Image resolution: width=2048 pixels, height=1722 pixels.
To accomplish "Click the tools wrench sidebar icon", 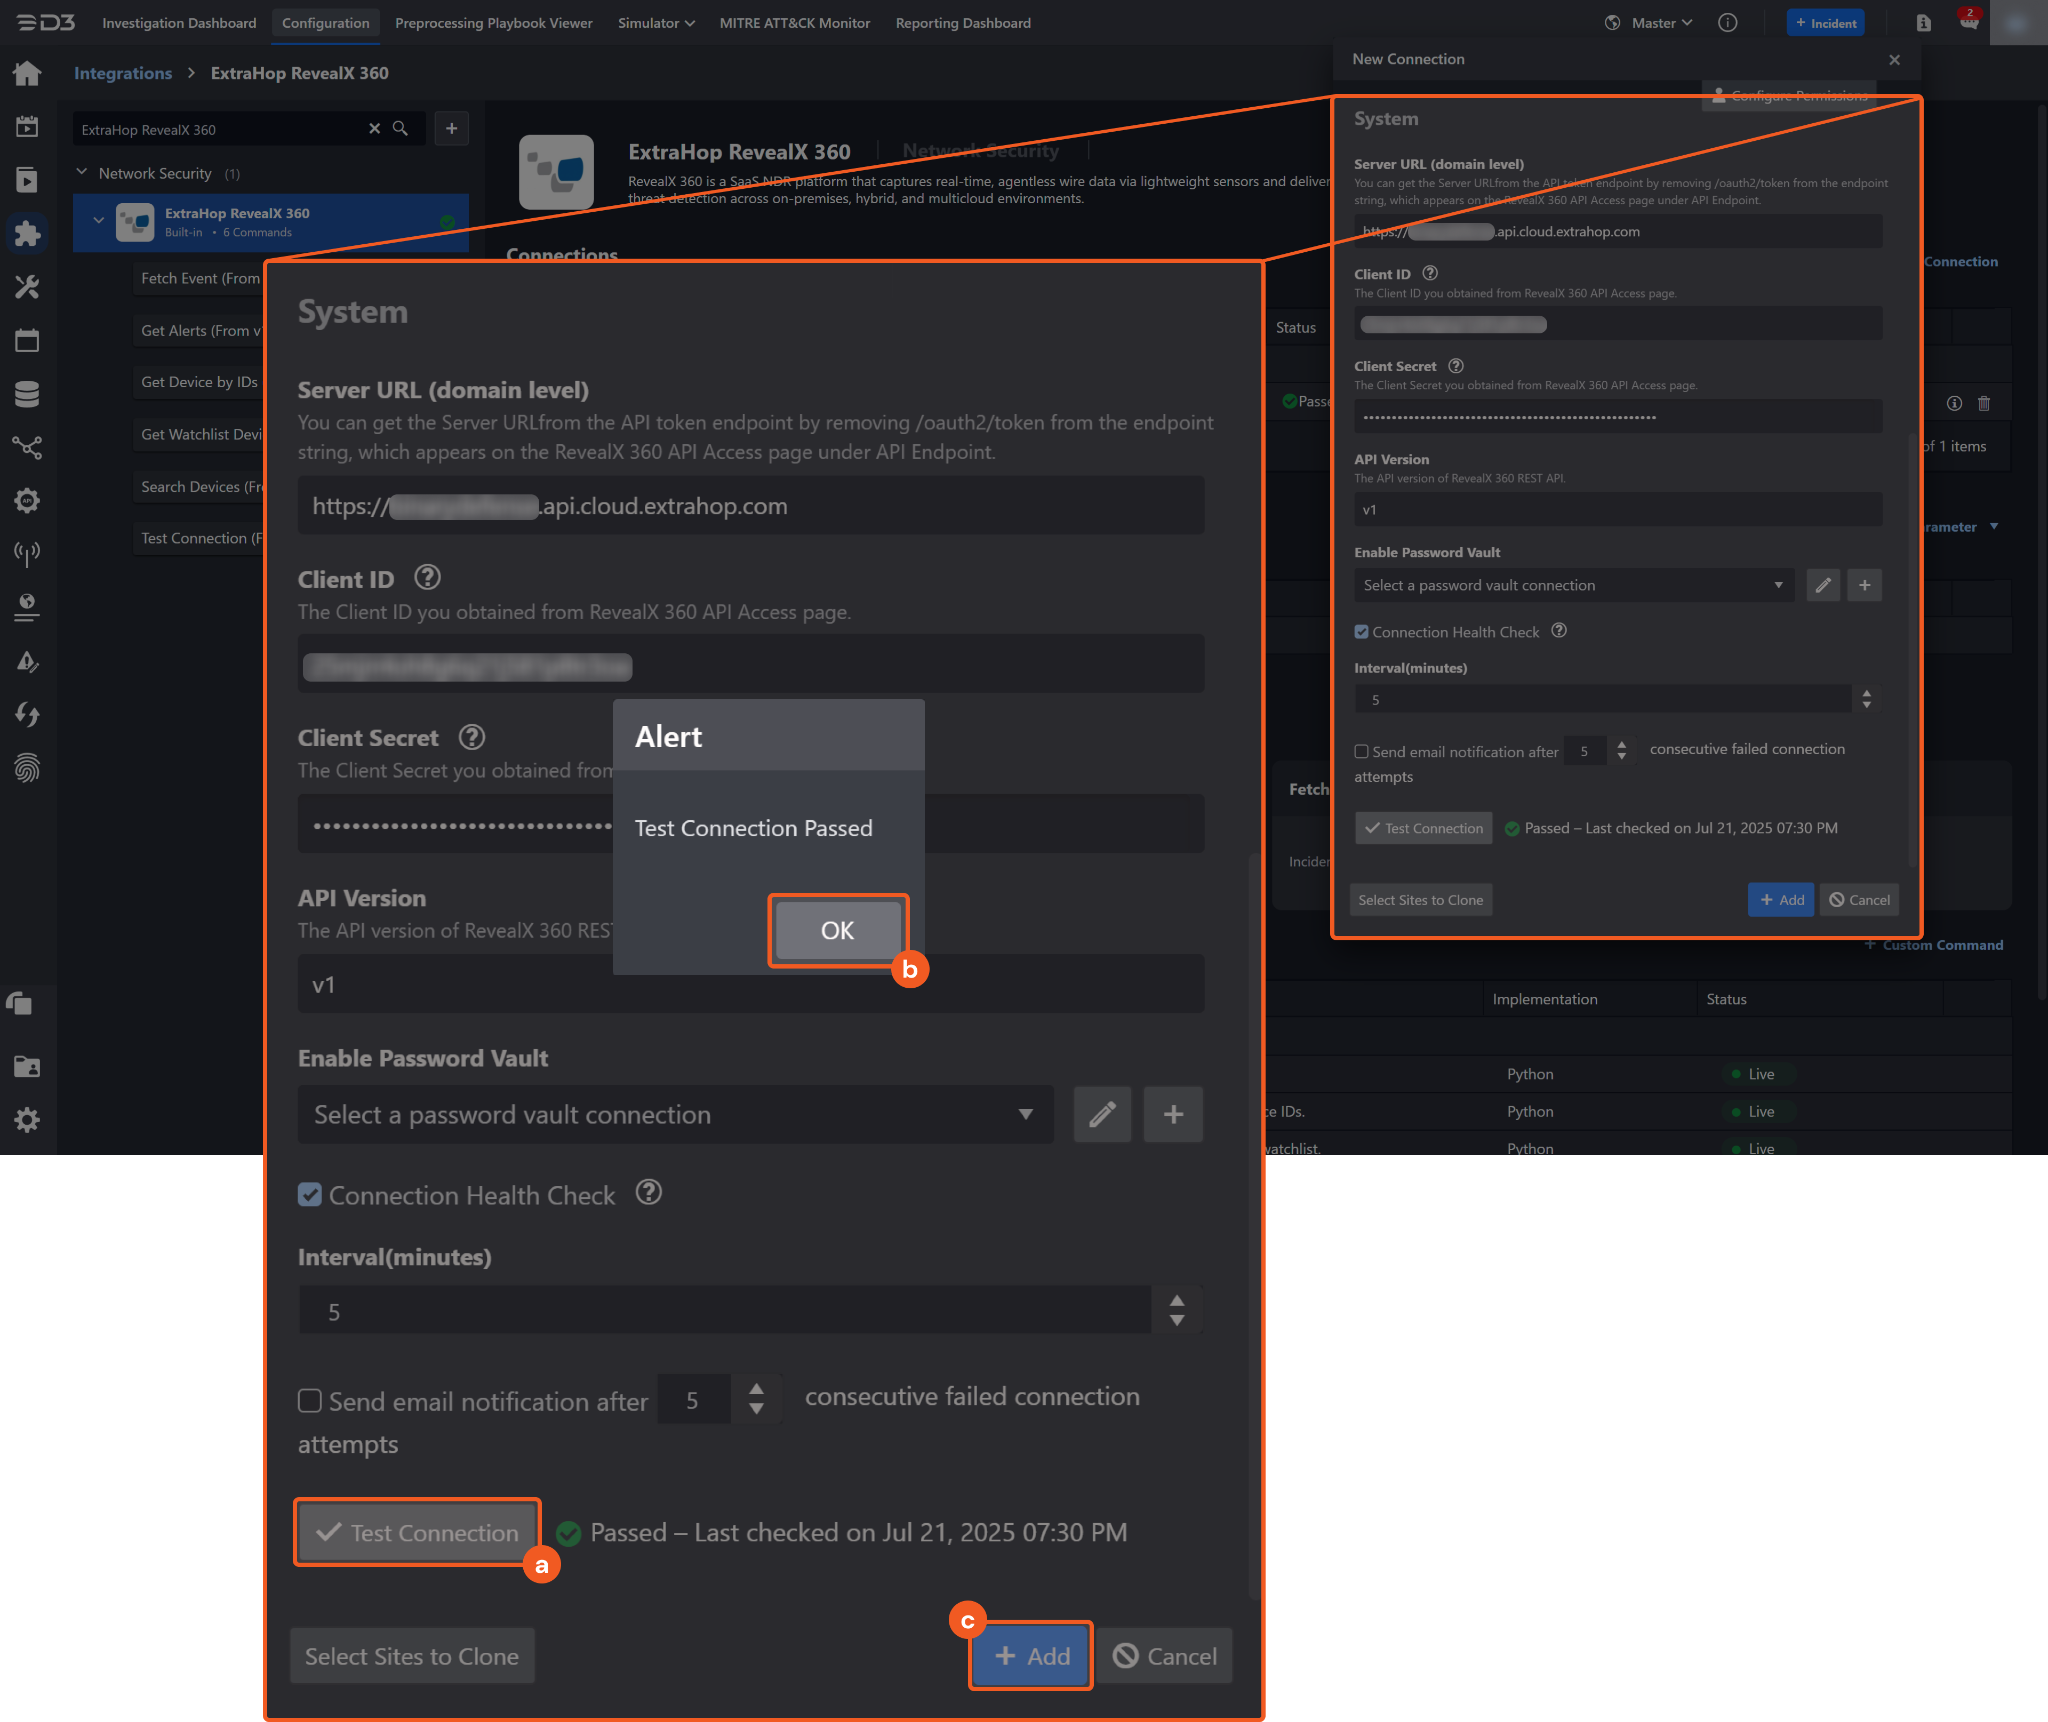I will point(27,288).
